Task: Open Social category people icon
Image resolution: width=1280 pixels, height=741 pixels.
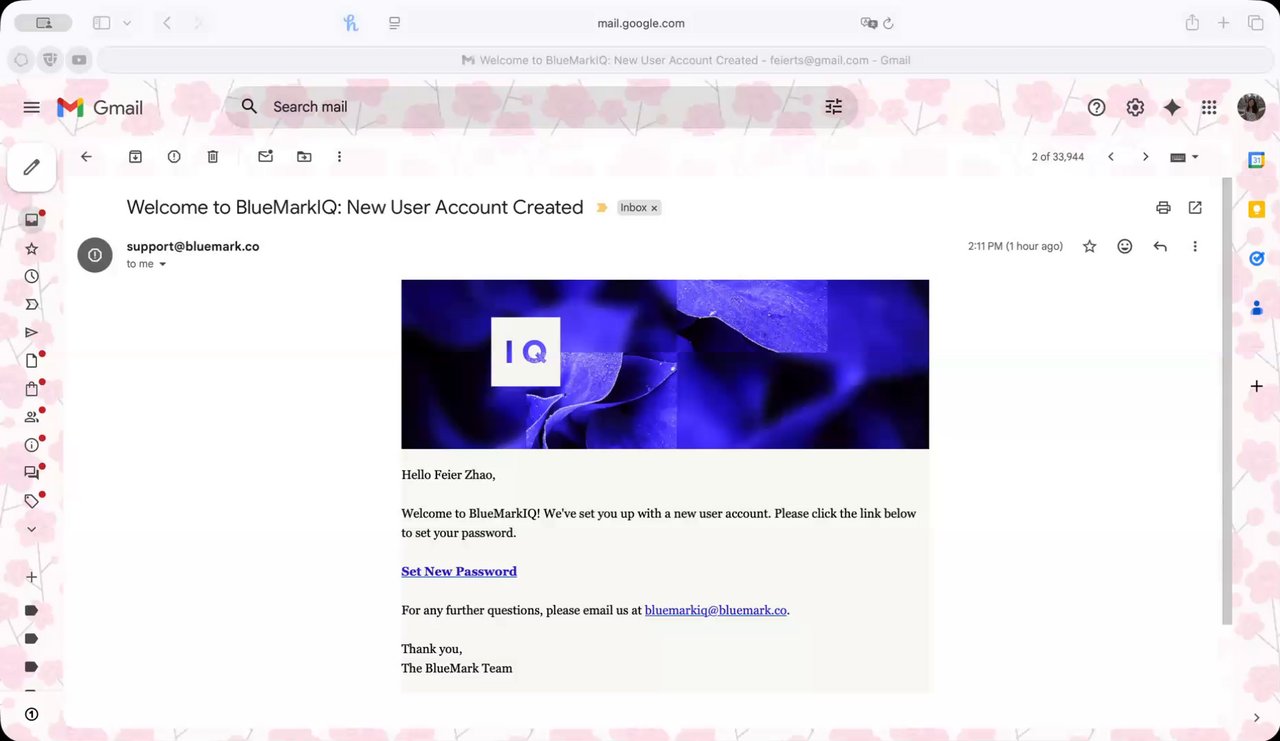Action: point(32,417)
